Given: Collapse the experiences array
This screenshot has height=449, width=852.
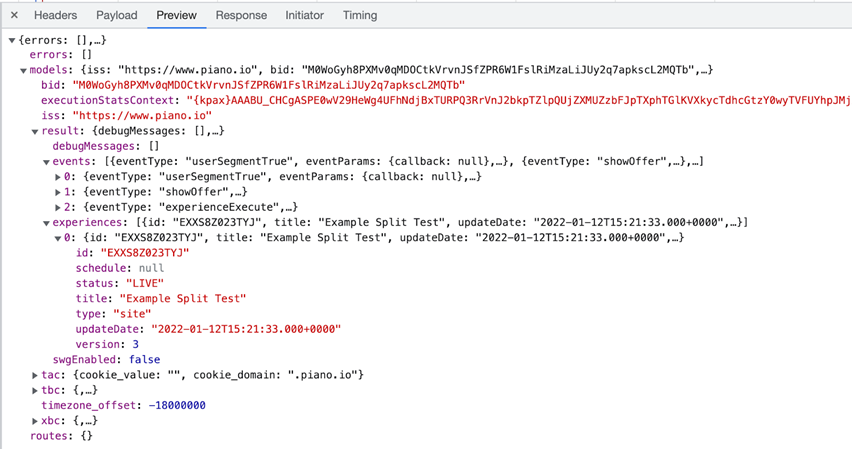Looking at the screenshot, I should pyautogui.click(x=46, y=223).
